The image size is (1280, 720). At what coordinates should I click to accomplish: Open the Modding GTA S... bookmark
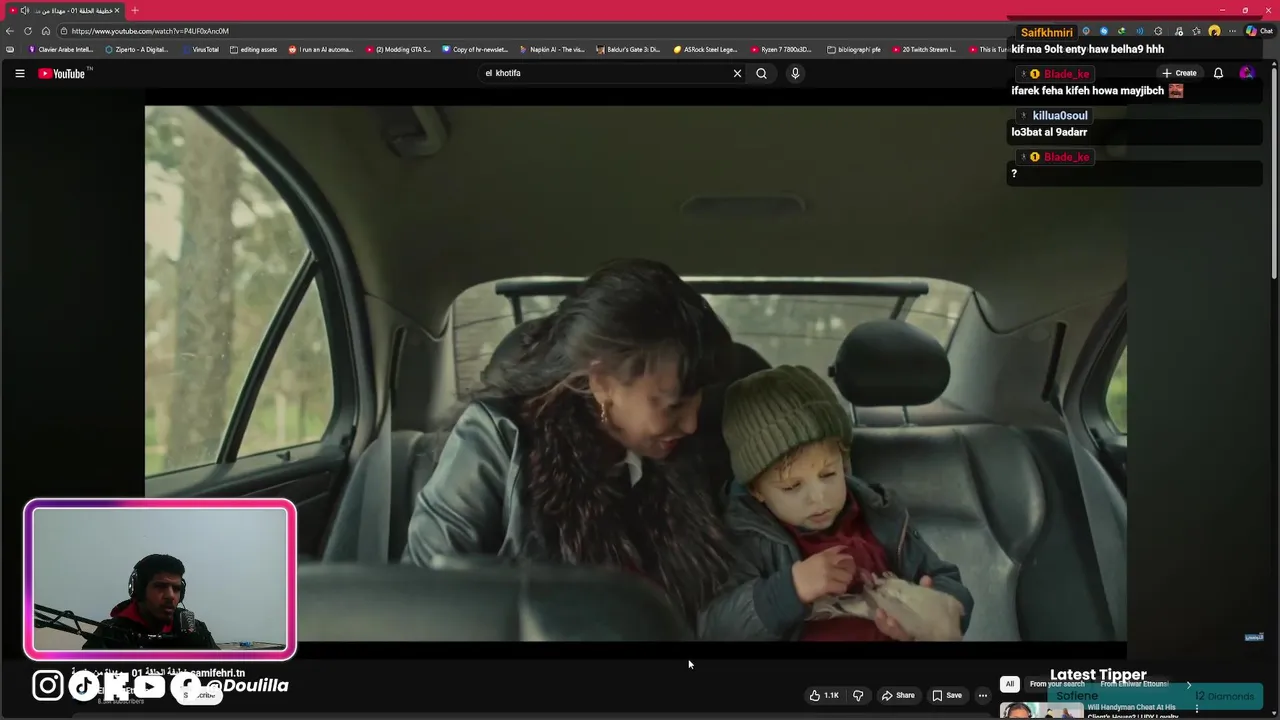tap(398, 49)
